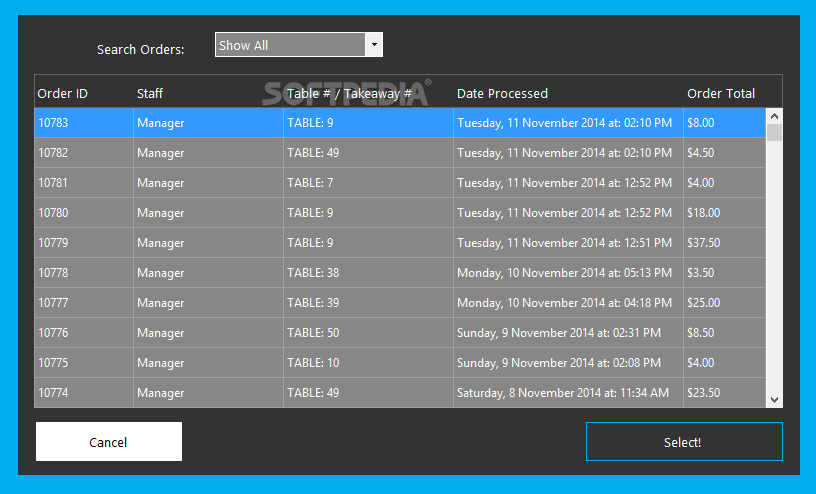Click Saturday 11:34 AM date cell
The height and width of the screenshot is (494, 816).
[x=568, y=392]
